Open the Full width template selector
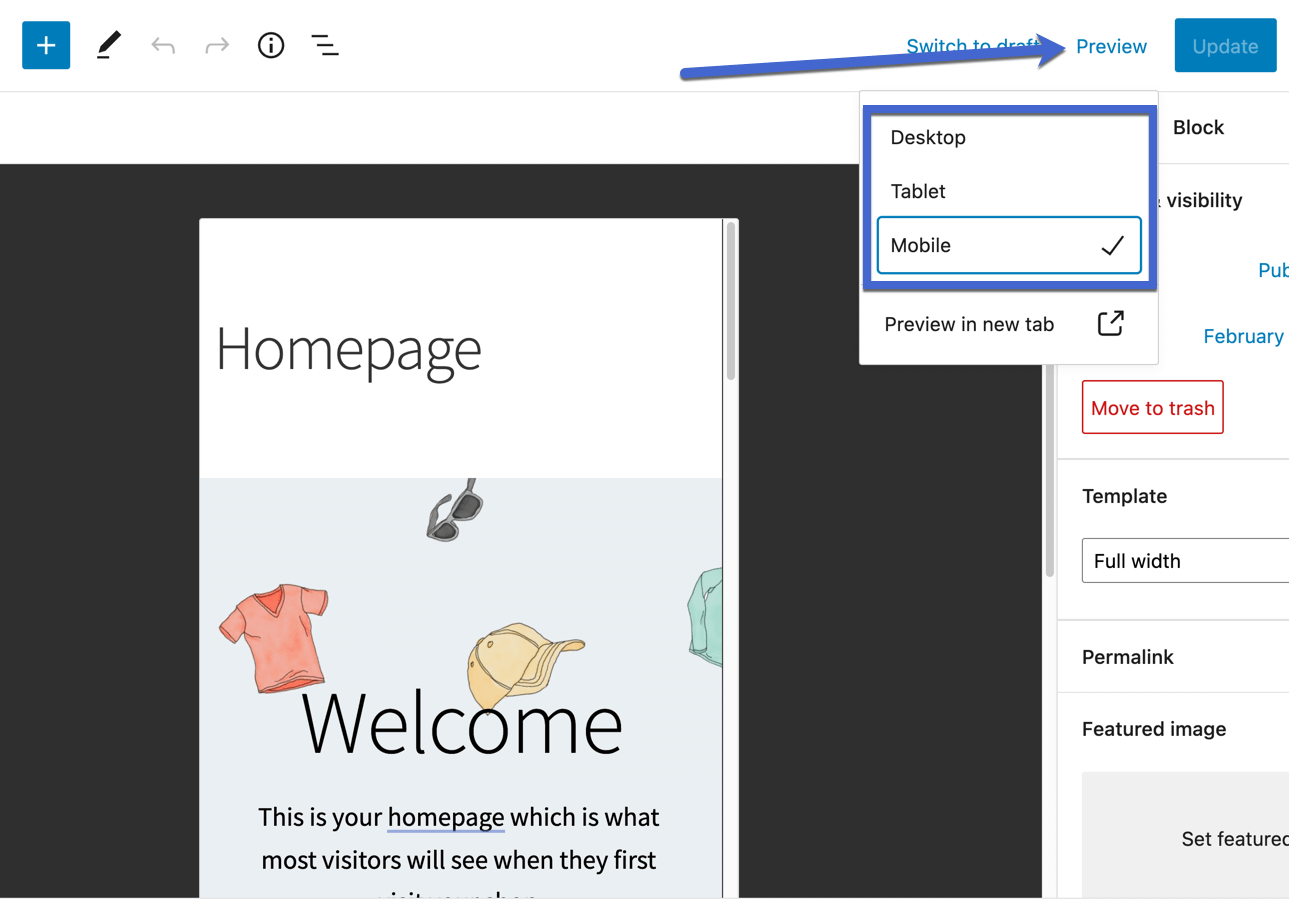1289x900 pixels. point(1184,560)
